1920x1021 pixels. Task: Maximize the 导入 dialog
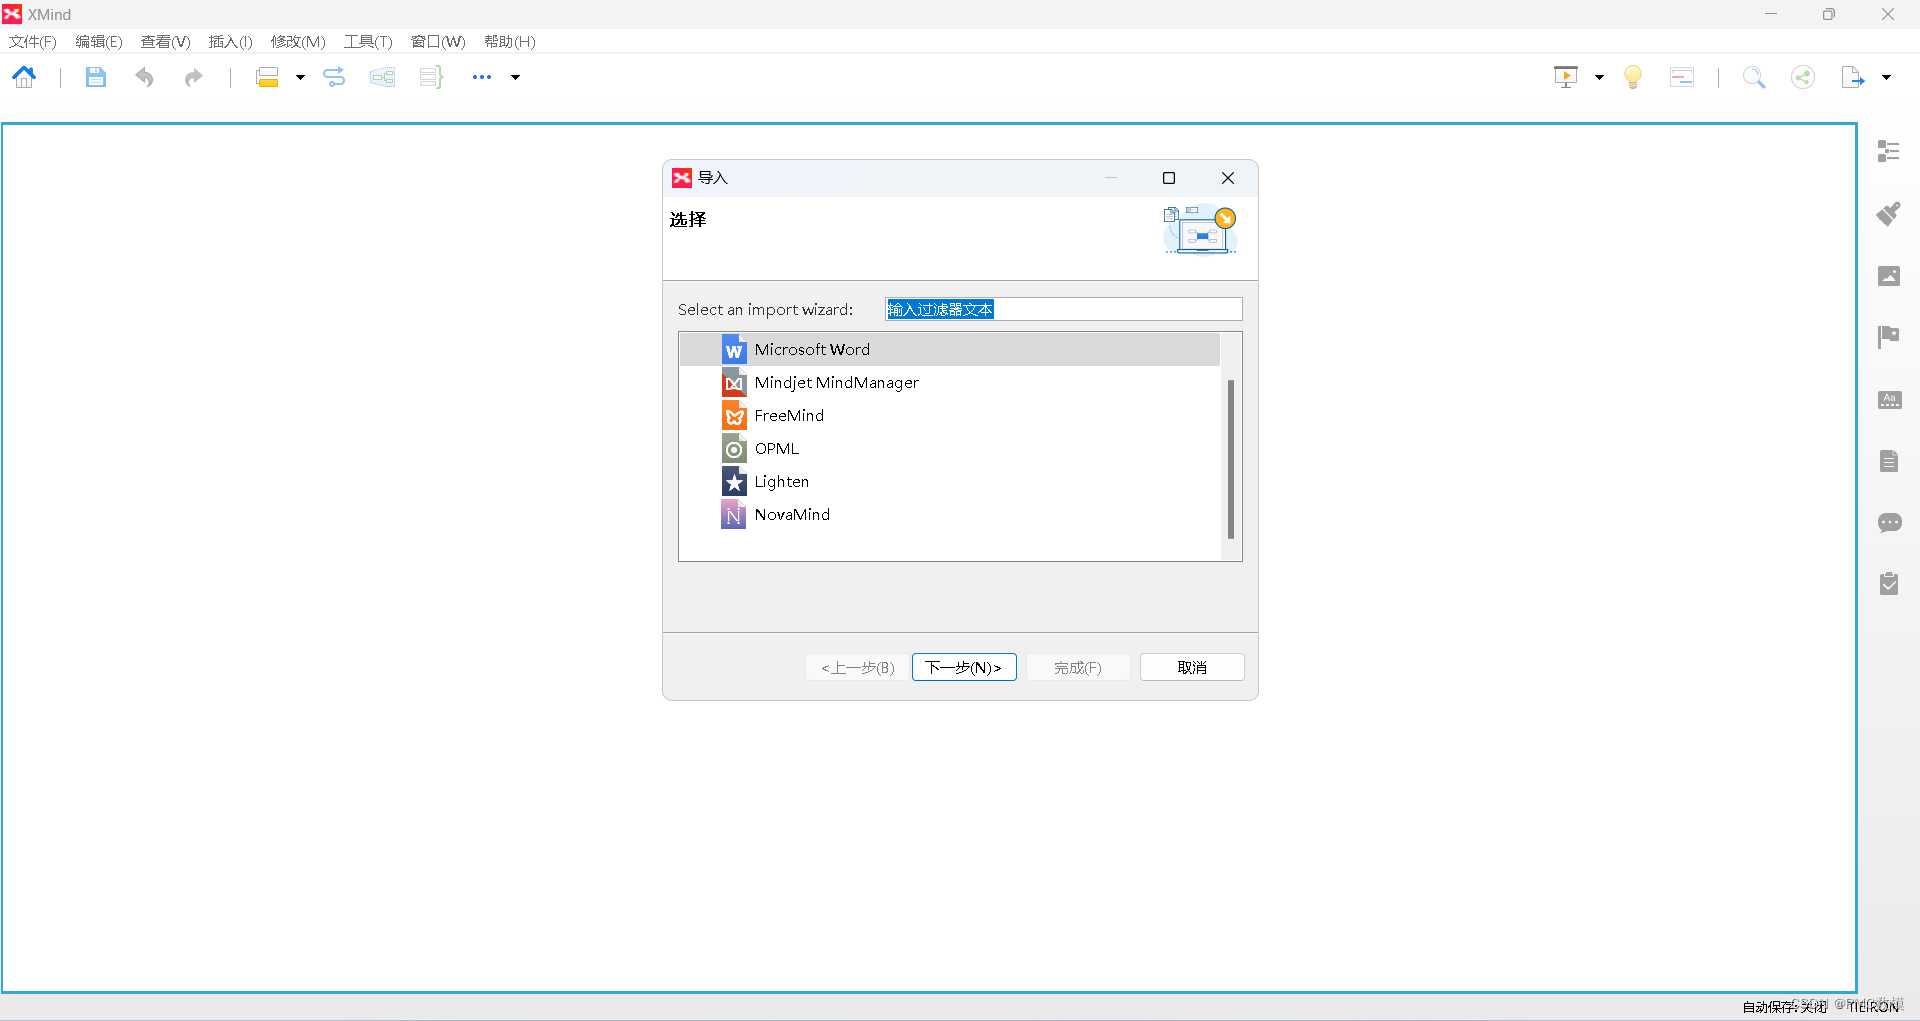point(1169,178)
